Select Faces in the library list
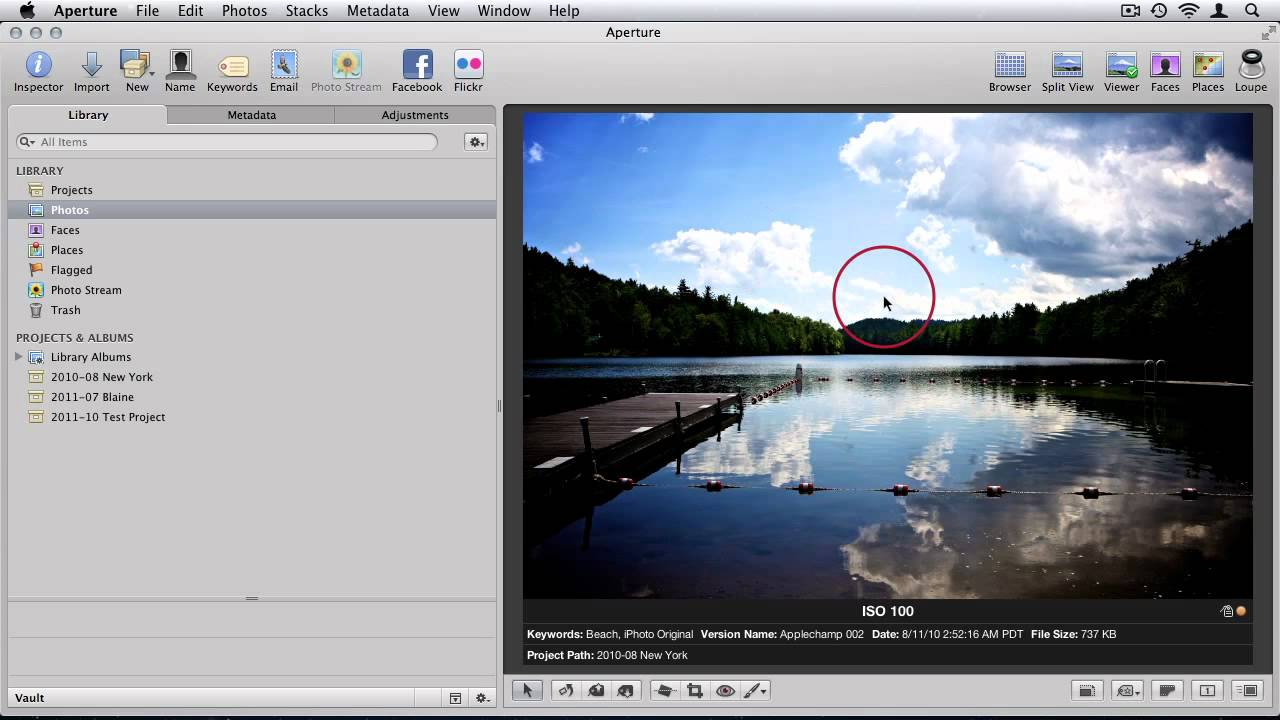This screenshot has height=720, width=1280. pyautogui.click(x=252, y=230)
